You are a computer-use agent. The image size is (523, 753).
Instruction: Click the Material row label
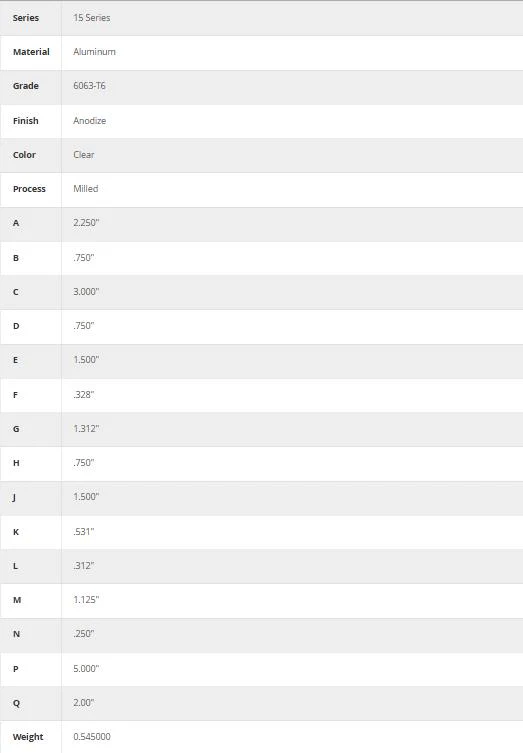[x=31, y=52]
